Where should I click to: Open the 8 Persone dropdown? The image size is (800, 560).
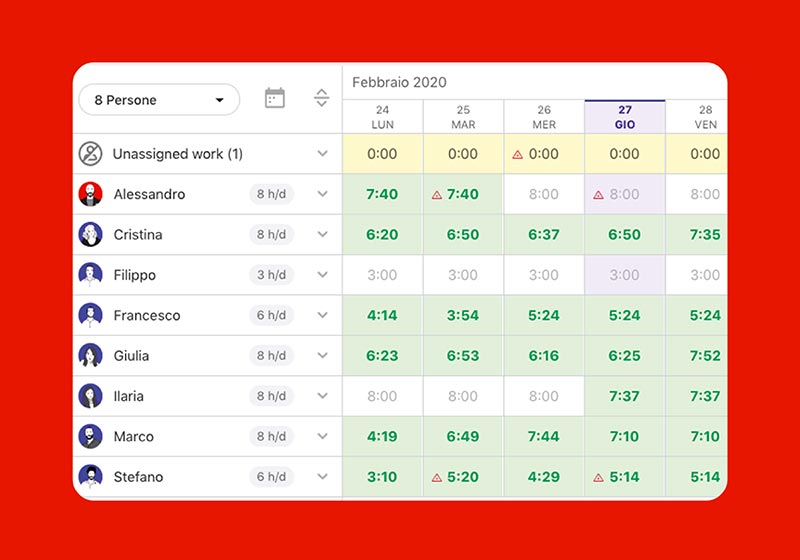point(159,100)
